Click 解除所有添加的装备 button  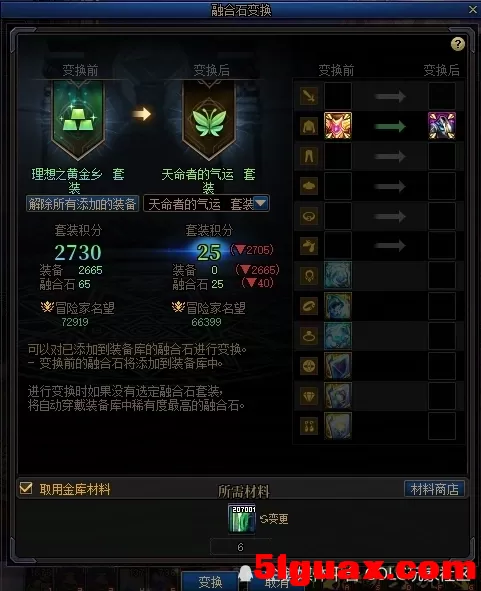[x=82, y=204]
